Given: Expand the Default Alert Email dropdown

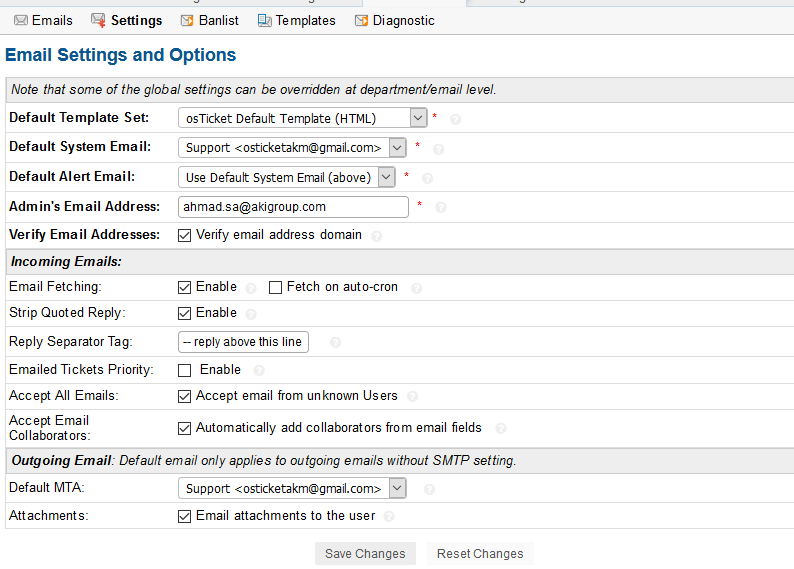Looking at the screenshot, I should click(x=287, y=177).
